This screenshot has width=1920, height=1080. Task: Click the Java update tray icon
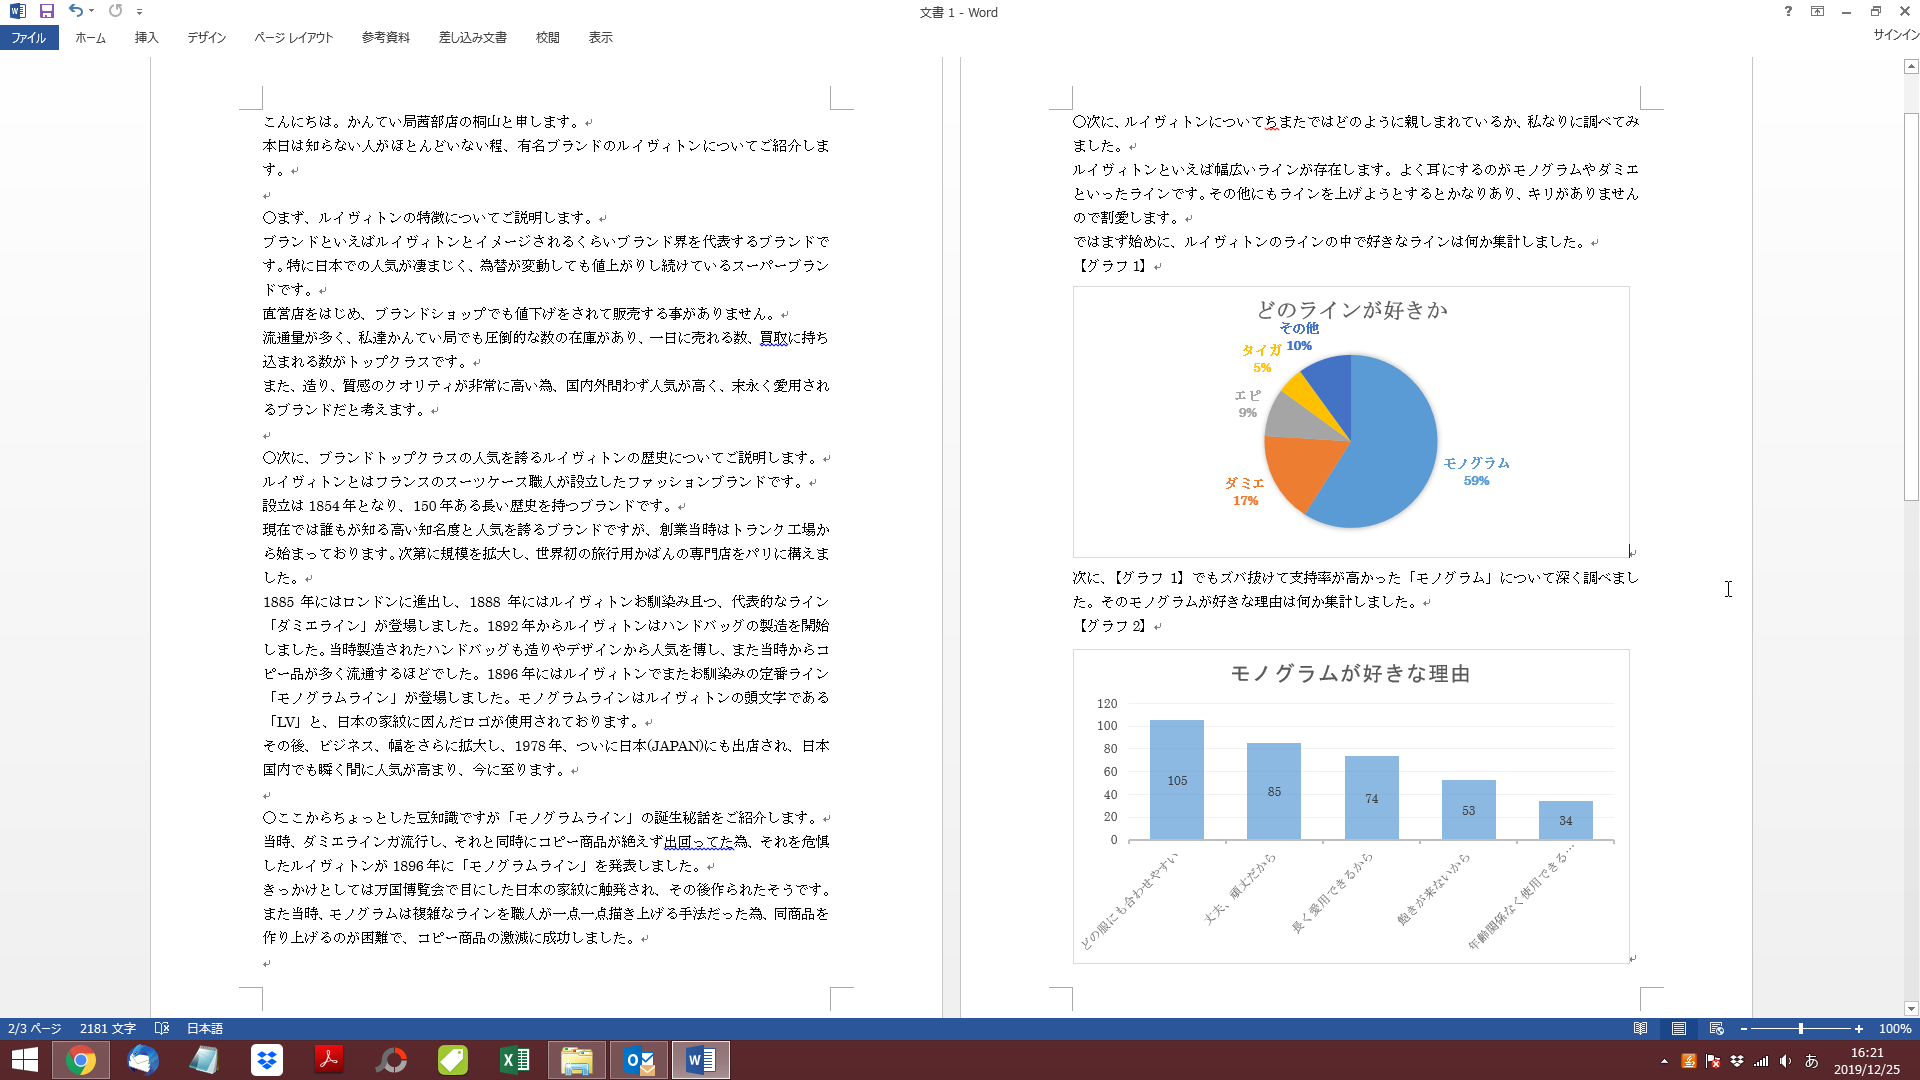pos(1689,1061)
